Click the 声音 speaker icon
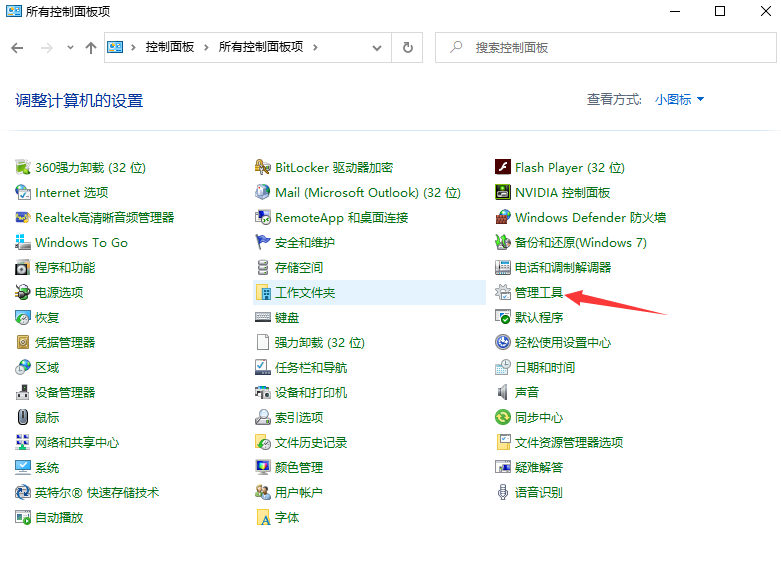This screenshot has width=781, height=564. point(503,393)
